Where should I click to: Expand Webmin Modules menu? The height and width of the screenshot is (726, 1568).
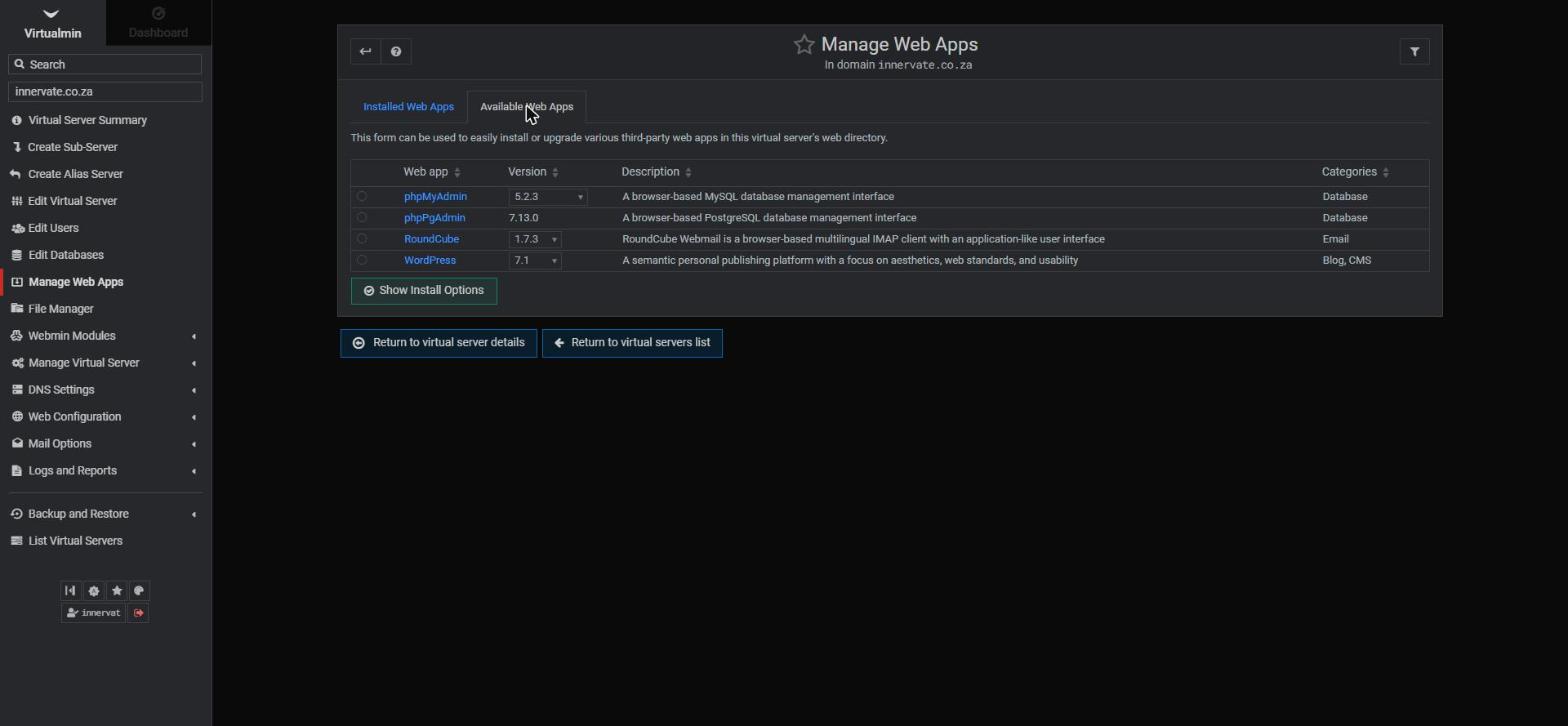pyautogui.click(x=105, y=336)
